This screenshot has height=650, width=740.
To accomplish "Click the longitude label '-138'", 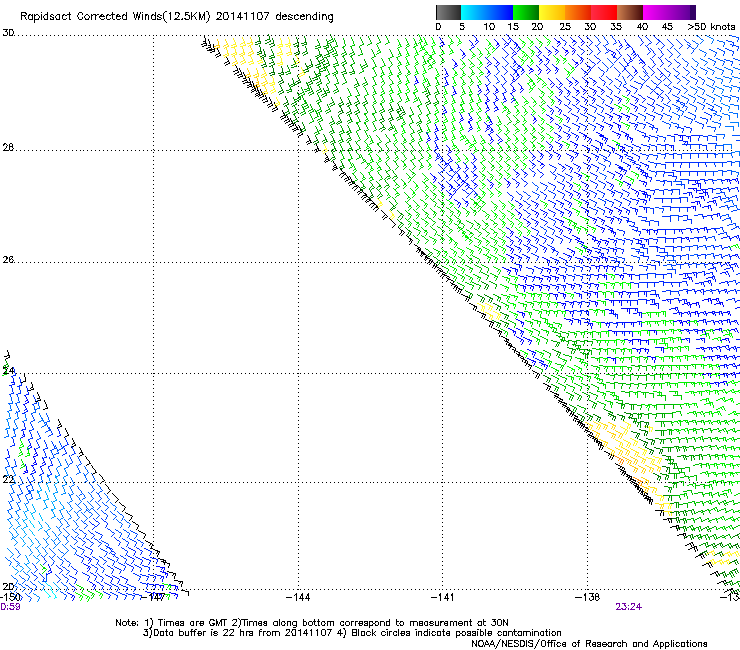I will 588,597.
